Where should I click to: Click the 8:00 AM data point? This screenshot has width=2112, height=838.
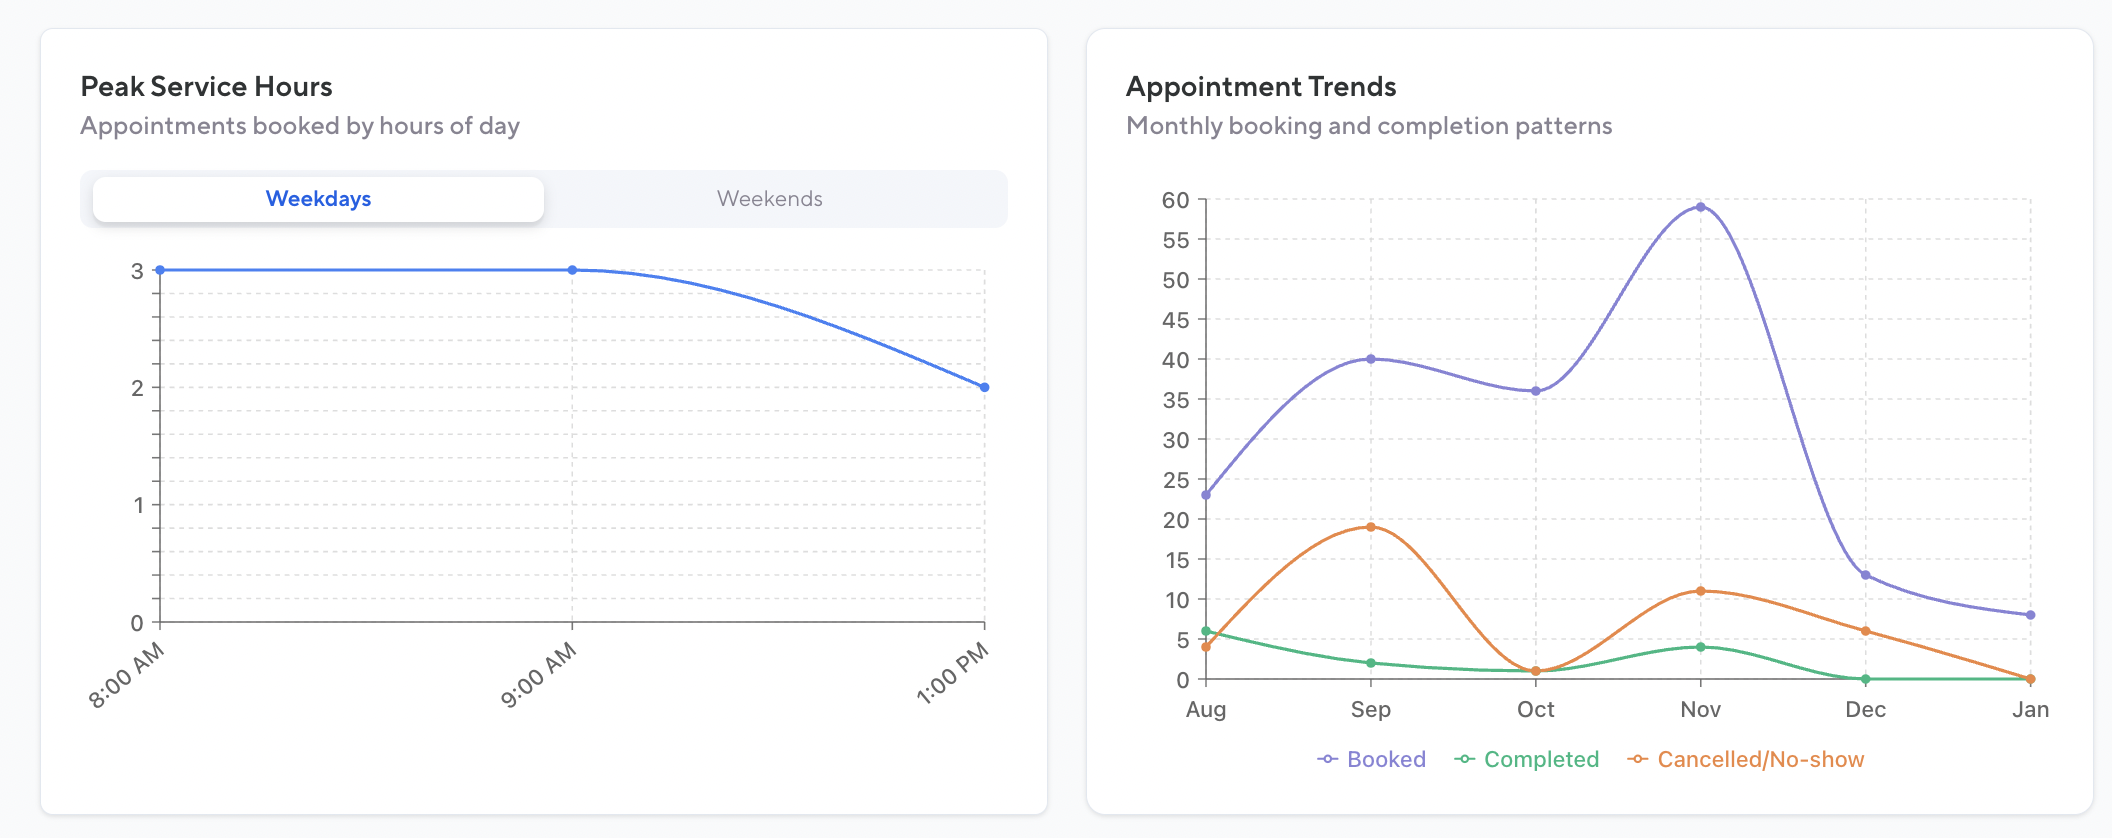[x=160, y=270]
